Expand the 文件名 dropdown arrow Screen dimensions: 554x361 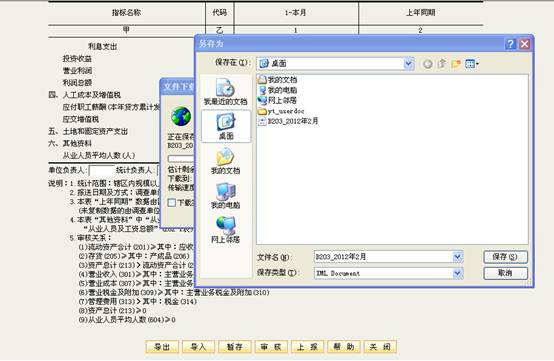click(x=458, y=256)
